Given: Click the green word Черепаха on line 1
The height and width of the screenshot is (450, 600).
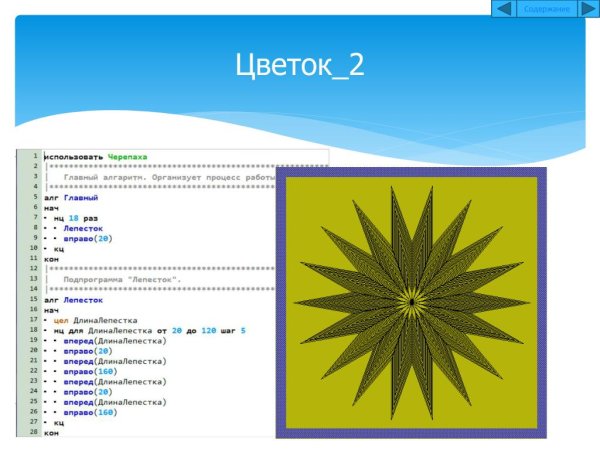Looking at the screenshot, I should [127, 157].
